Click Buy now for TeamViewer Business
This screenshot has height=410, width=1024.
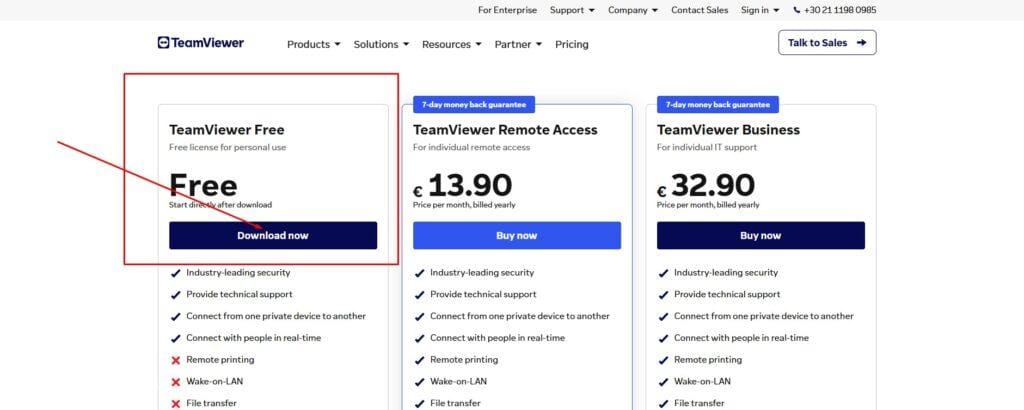(x=761, y=236)
